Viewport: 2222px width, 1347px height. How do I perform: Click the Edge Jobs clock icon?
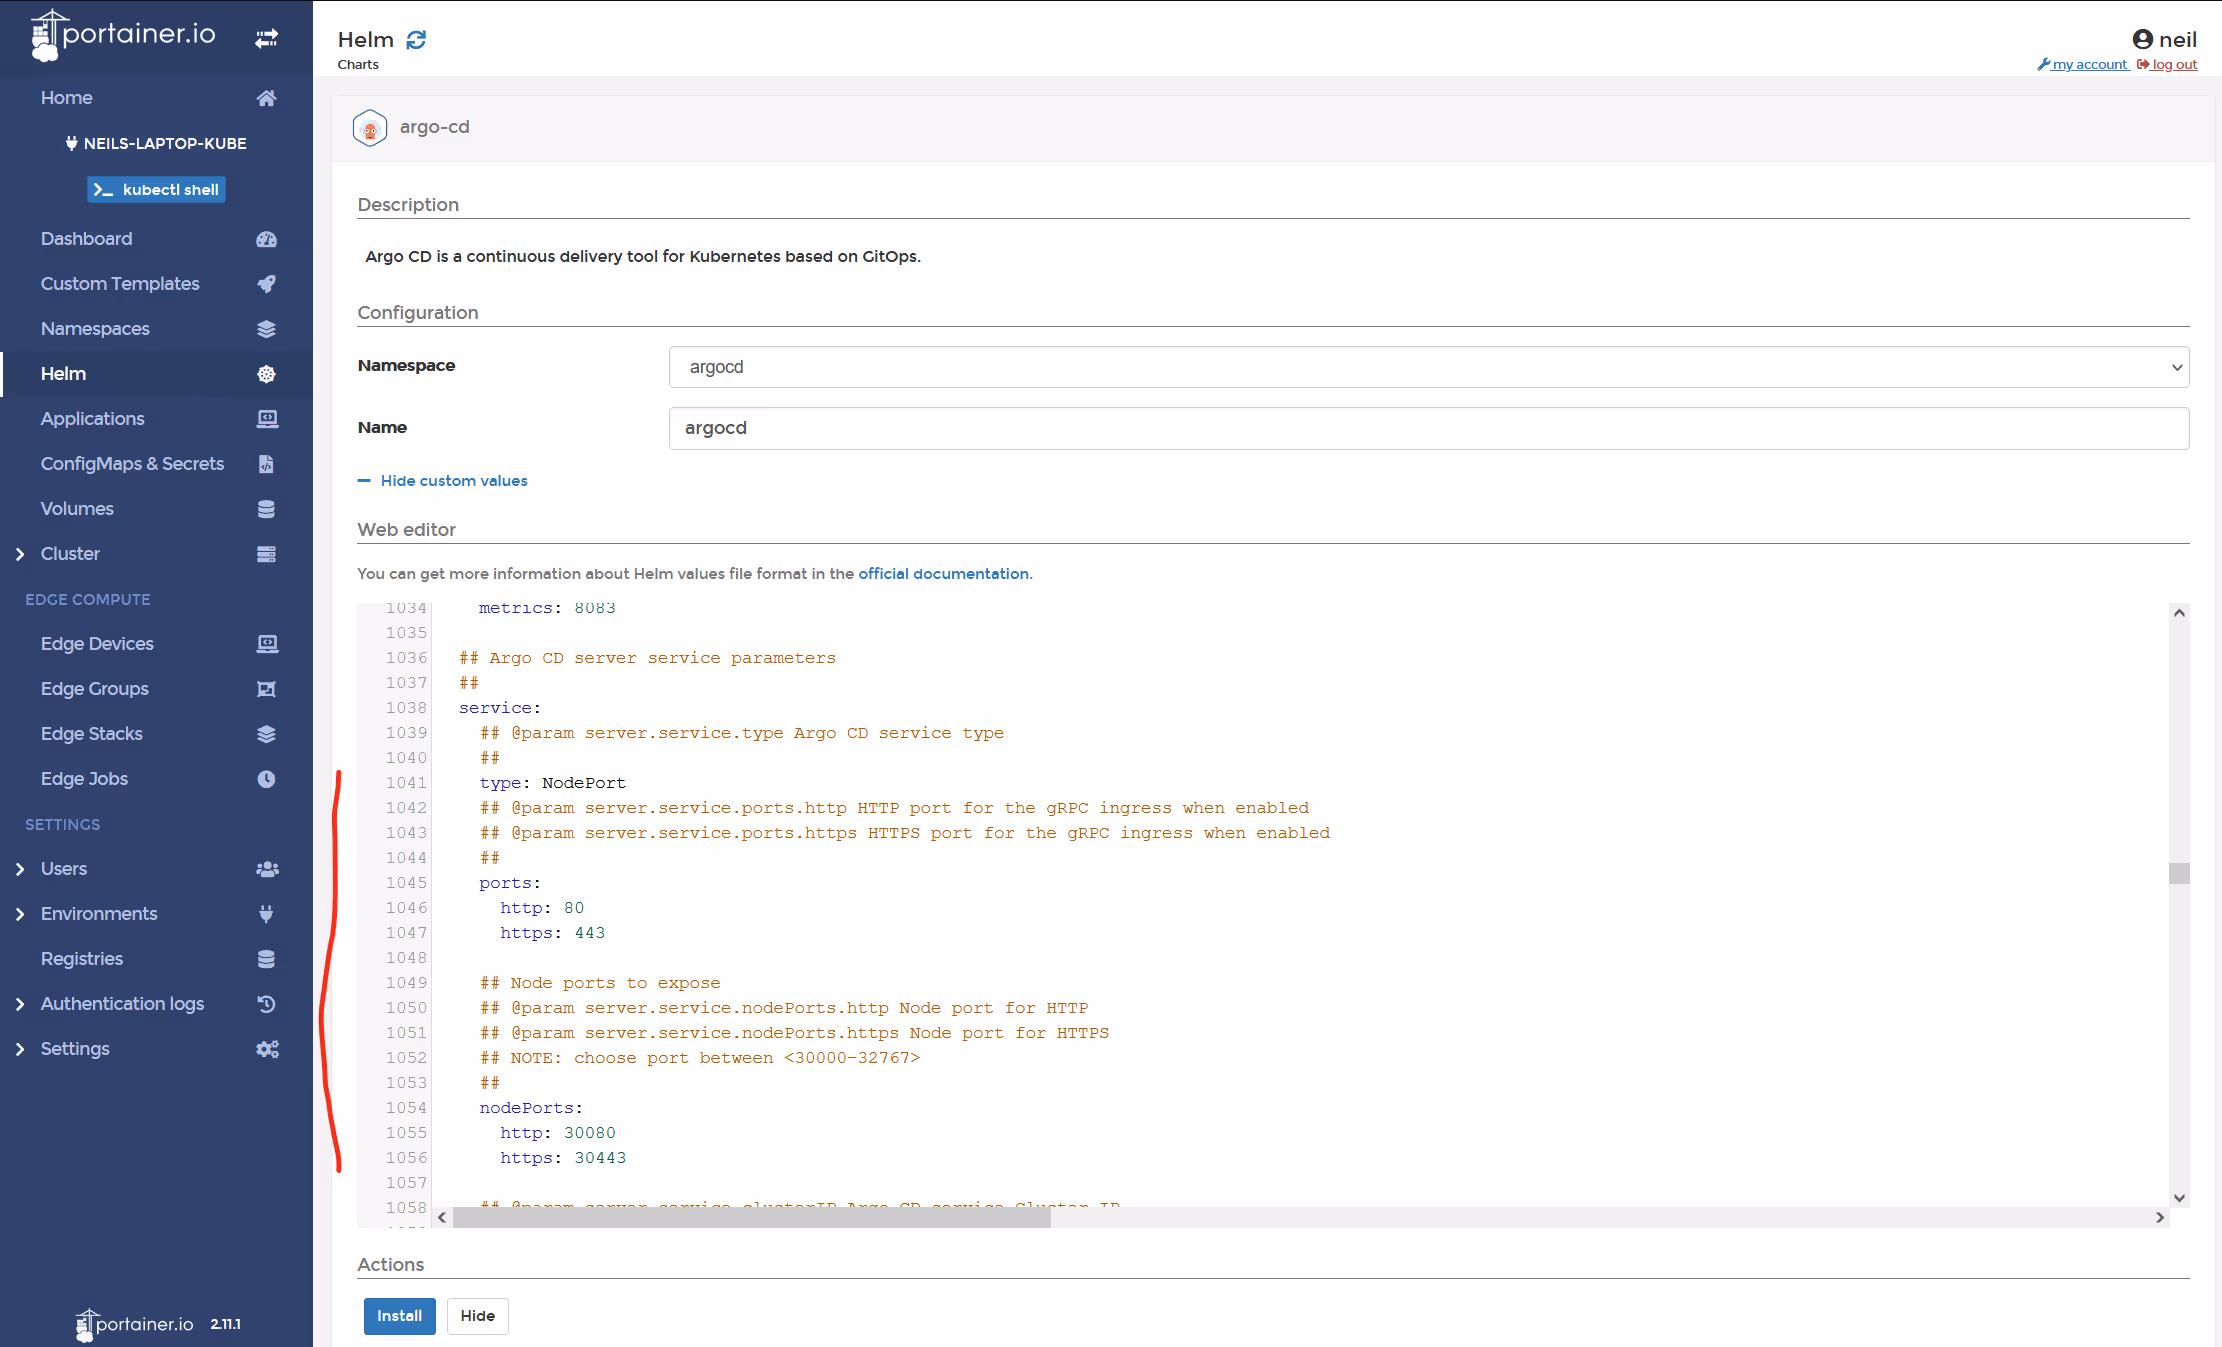coord(266,779)
